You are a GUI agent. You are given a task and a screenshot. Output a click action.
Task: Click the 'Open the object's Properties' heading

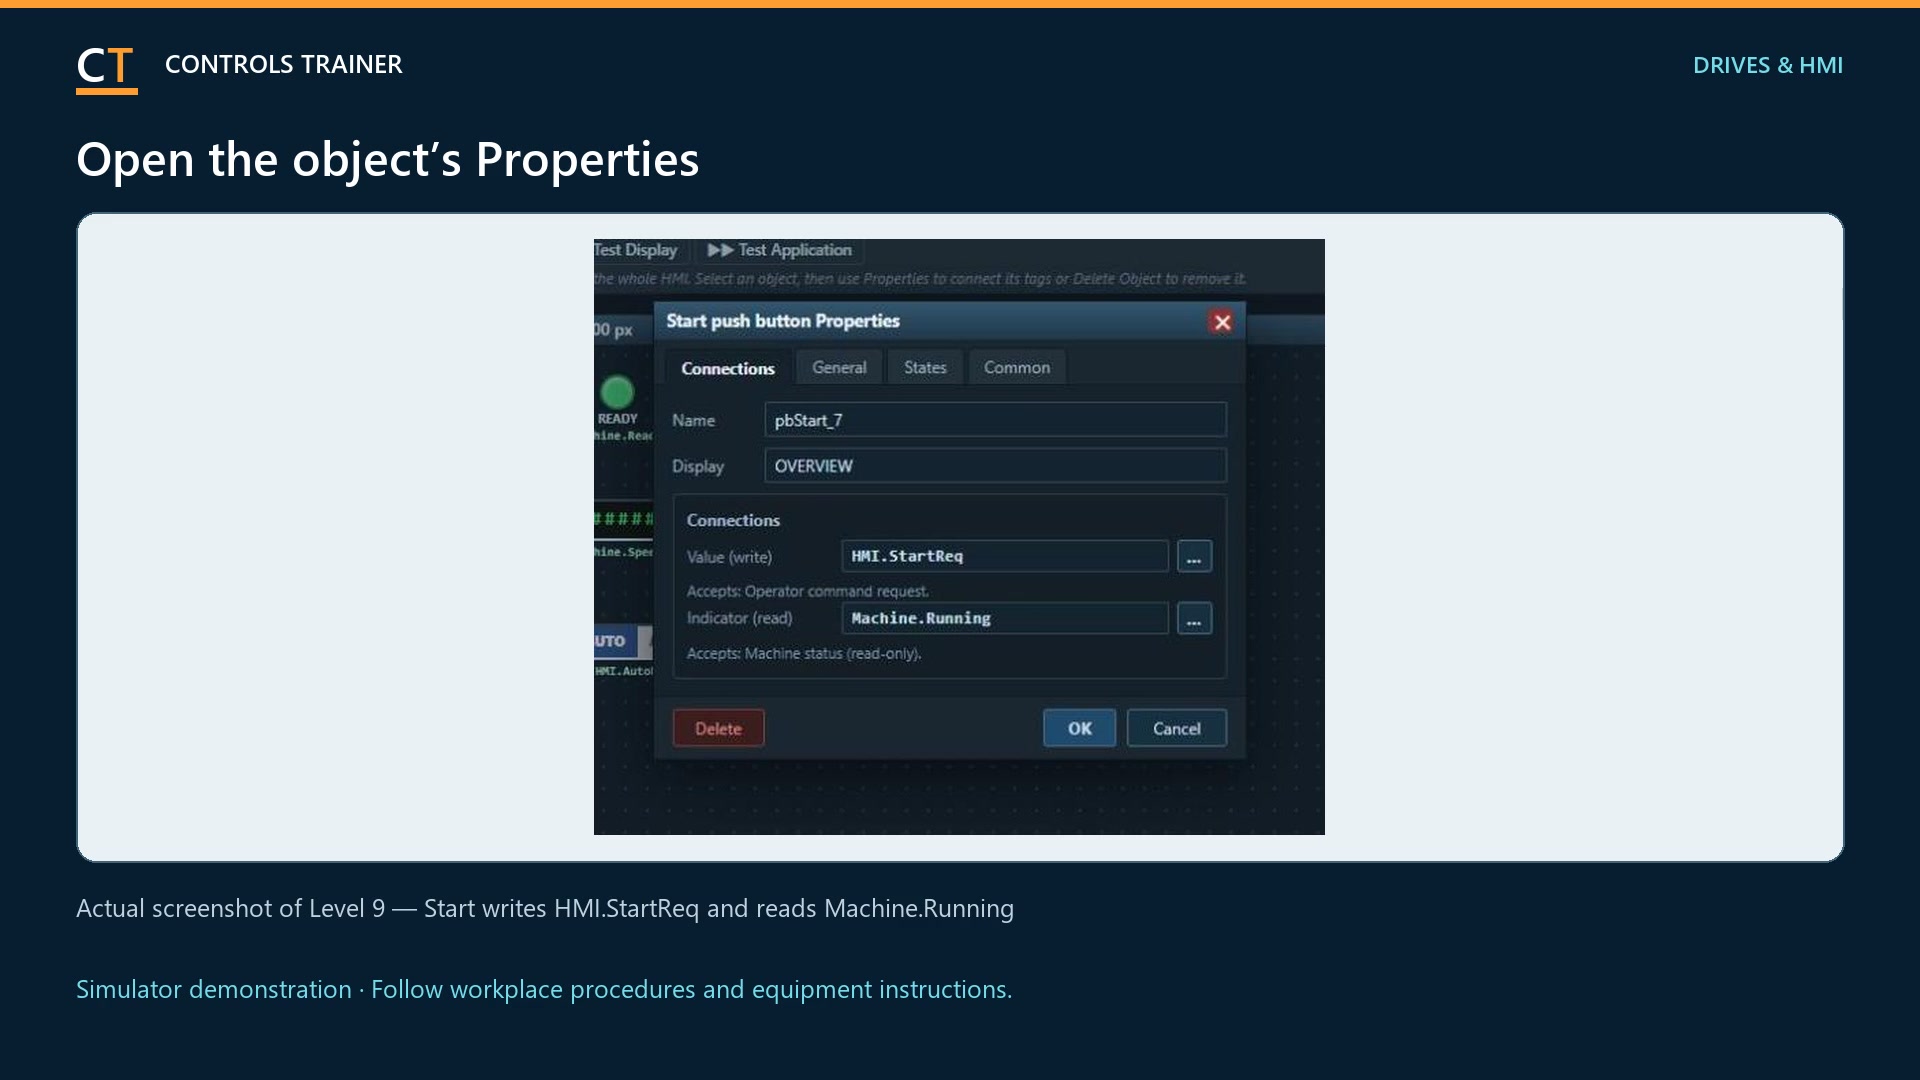pyautogui.click(x=388, y=160)
